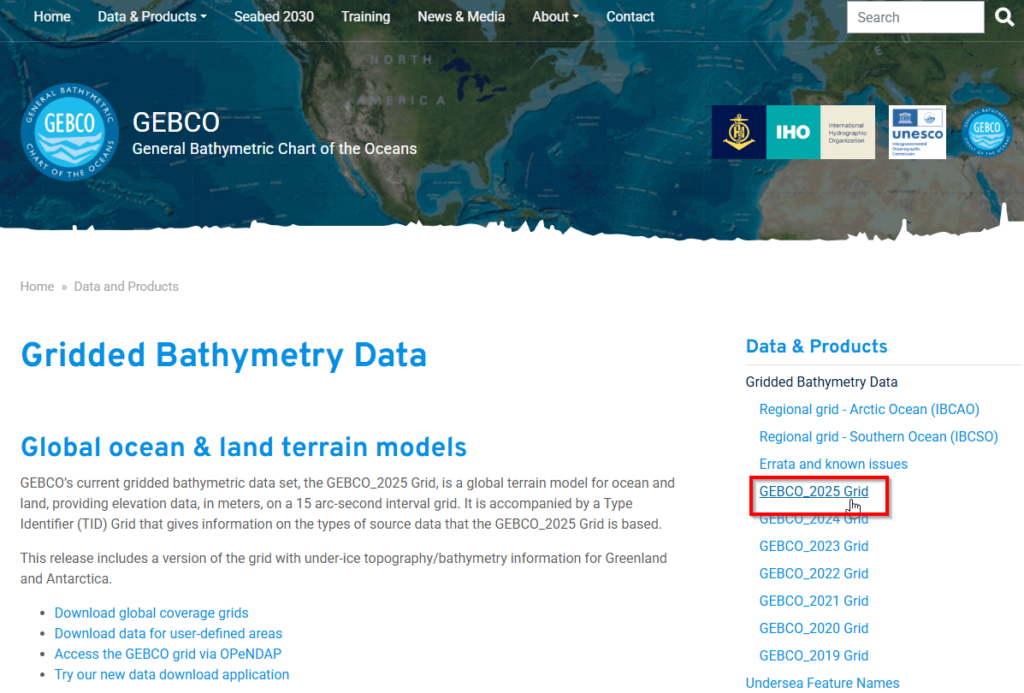Screen dimensions: 1024x693
Task: Select Regional grid - Arctic Ocean (IBCAO)
Action: click(x=869, y=409)
